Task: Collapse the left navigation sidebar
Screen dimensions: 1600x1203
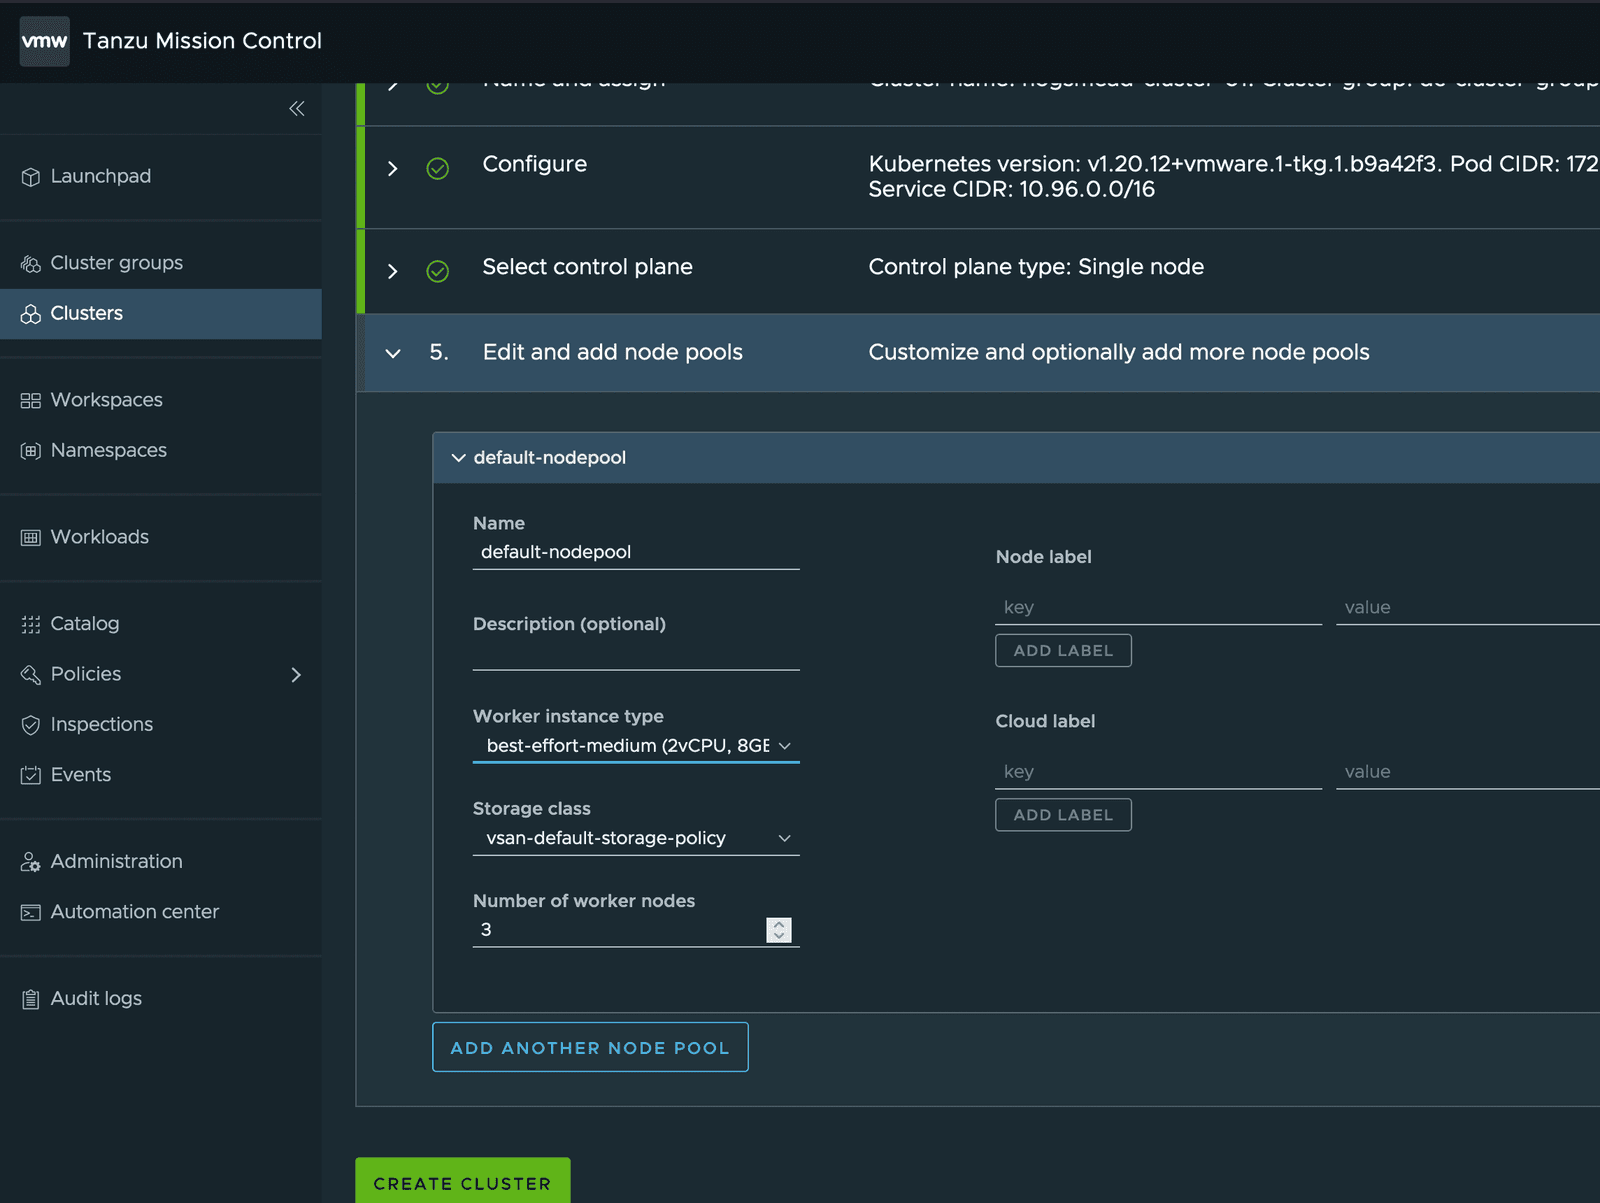Action: (x=296, y=108)
